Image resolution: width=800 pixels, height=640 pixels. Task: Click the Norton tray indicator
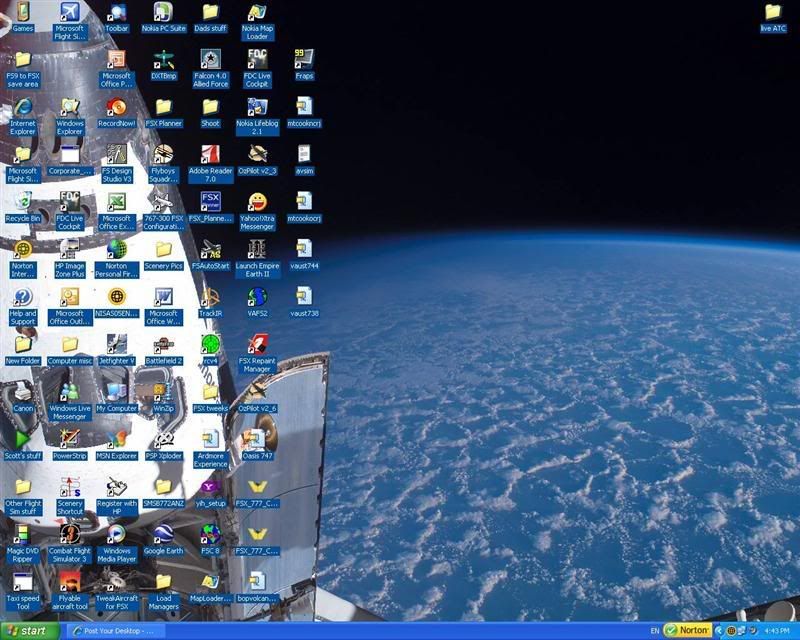tap(687, 631)
